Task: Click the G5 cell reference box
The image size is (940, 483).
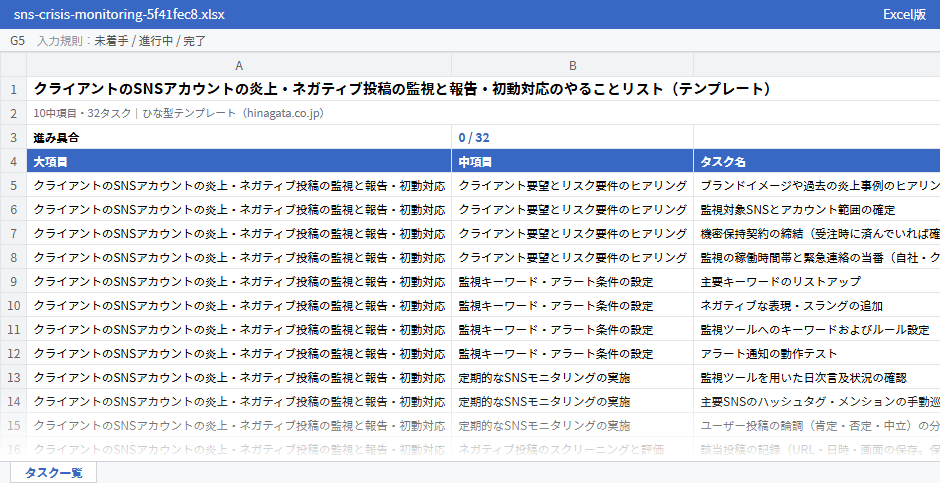Action: click(17, 41)
